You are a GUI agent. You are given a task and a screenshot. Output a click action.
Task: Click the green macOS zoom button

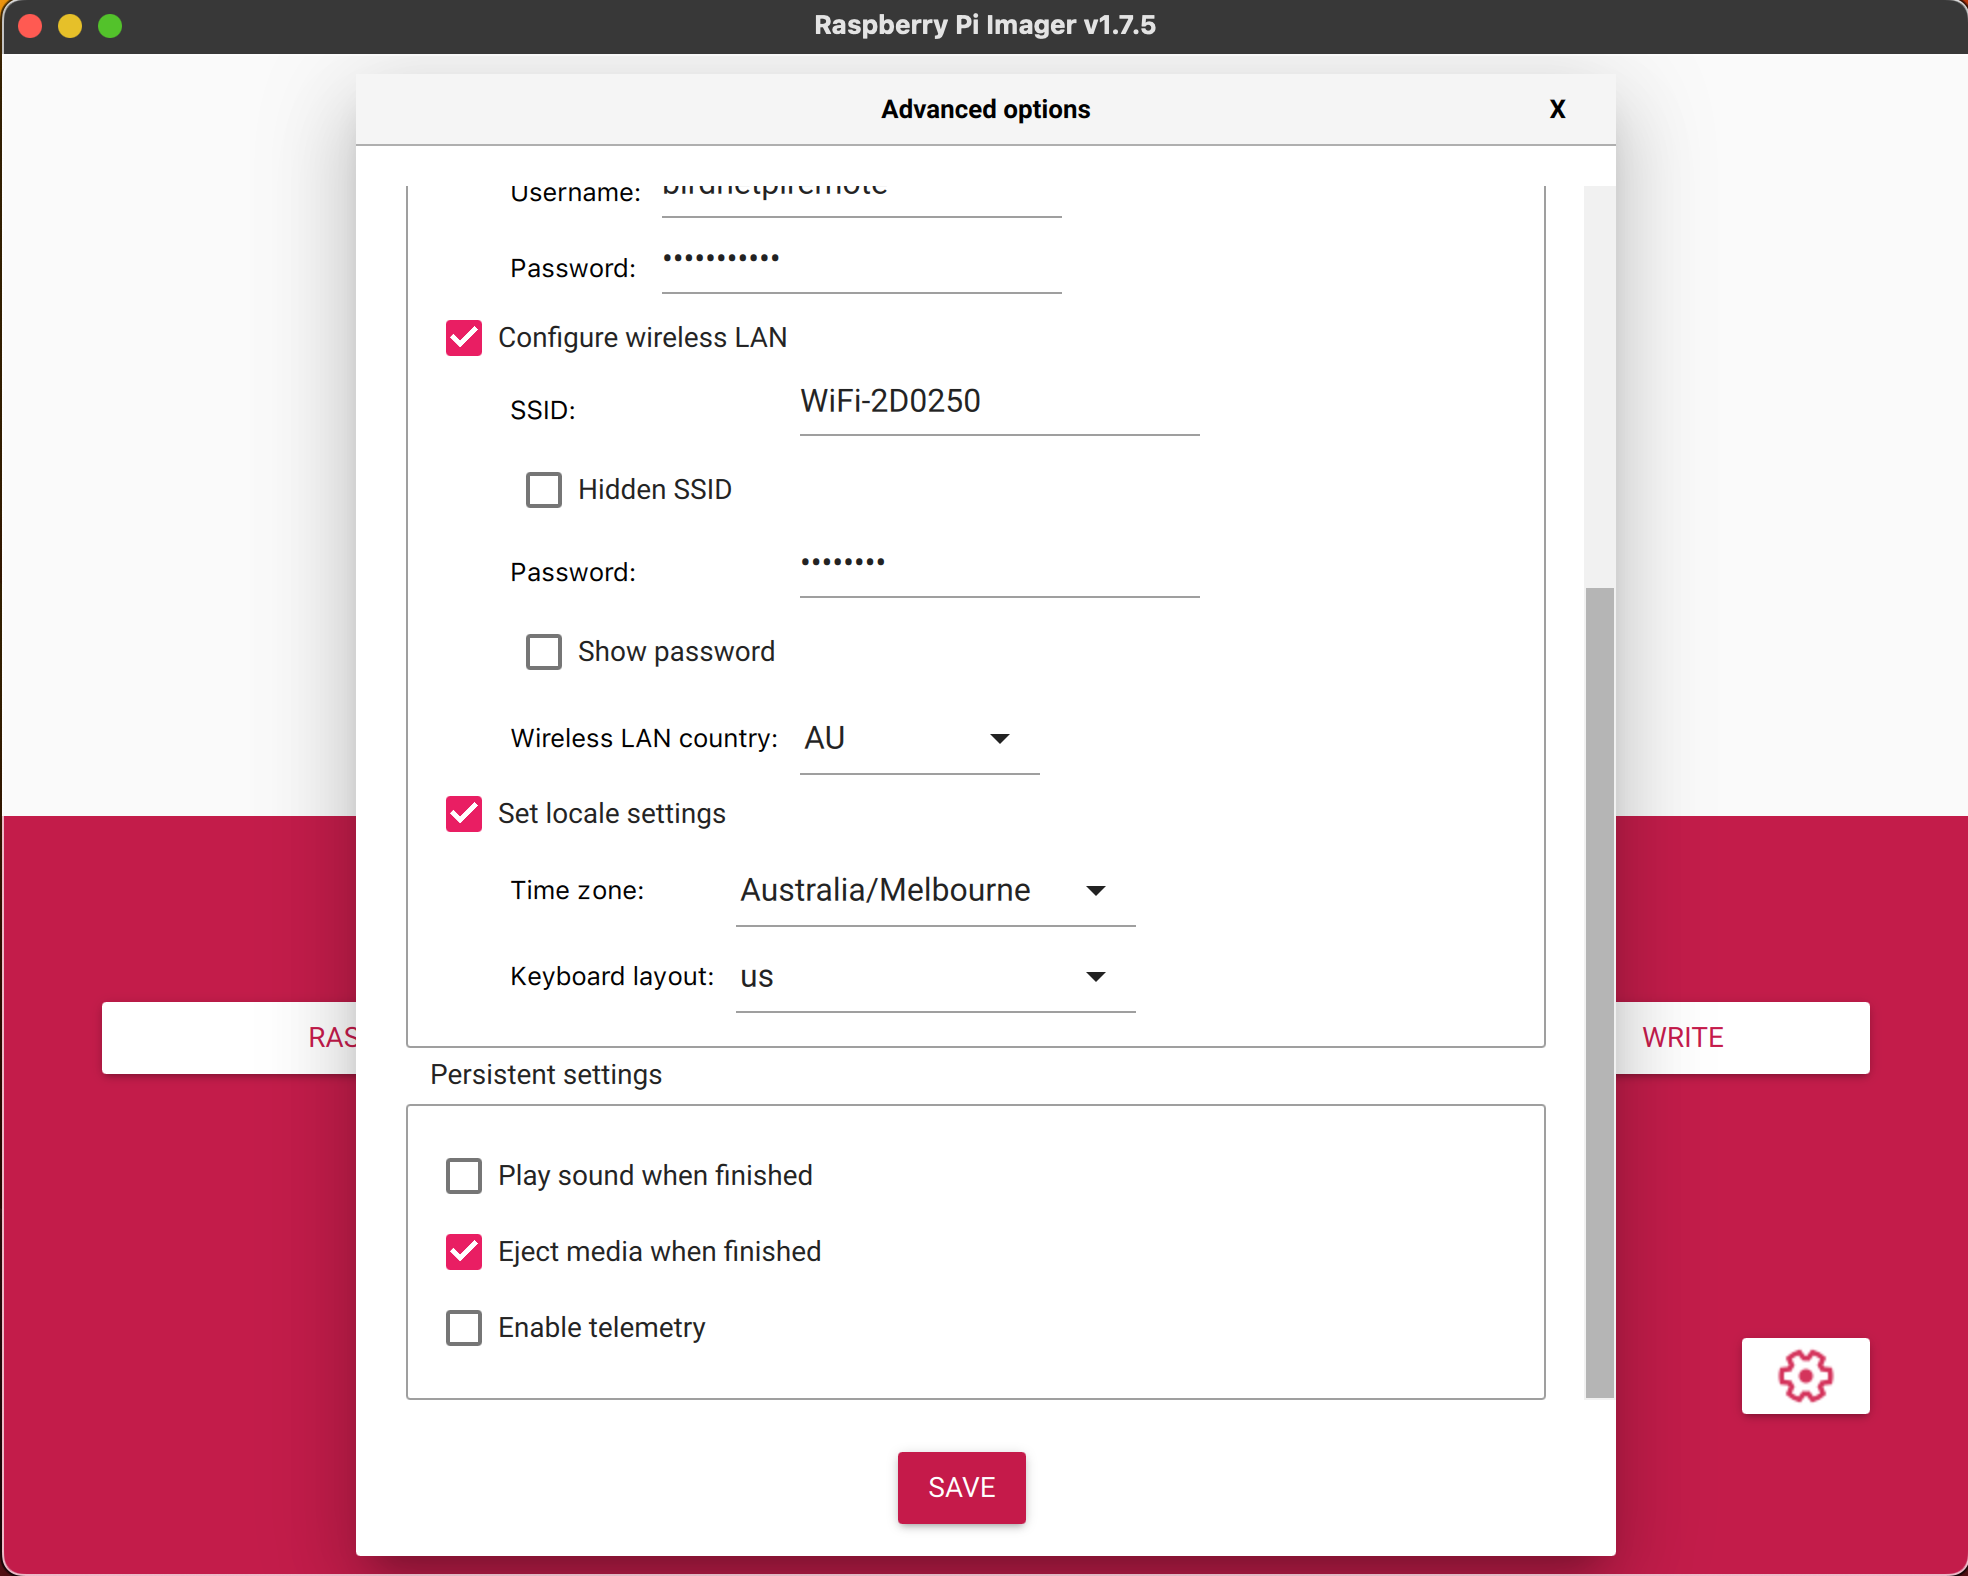pos(110,26)
